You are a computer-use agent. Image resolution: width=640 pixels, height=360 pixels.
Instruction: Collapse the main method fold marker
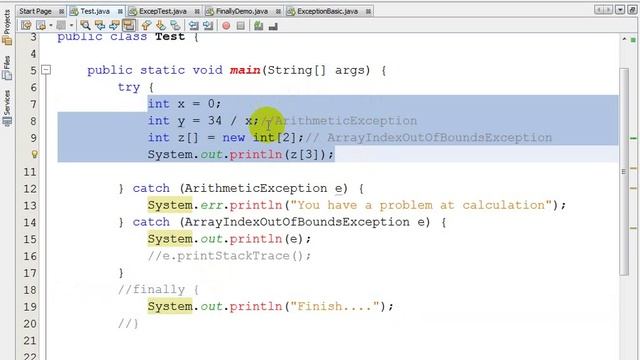pos(46,70)
